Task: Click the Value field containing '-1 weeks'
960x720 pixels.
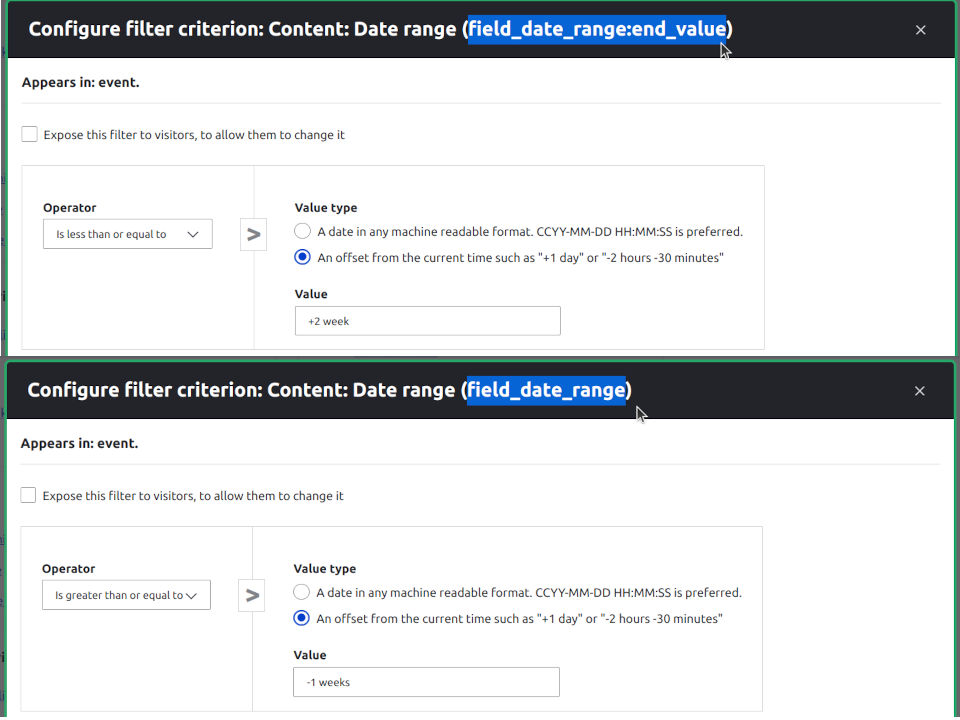Action: point(426,683)
